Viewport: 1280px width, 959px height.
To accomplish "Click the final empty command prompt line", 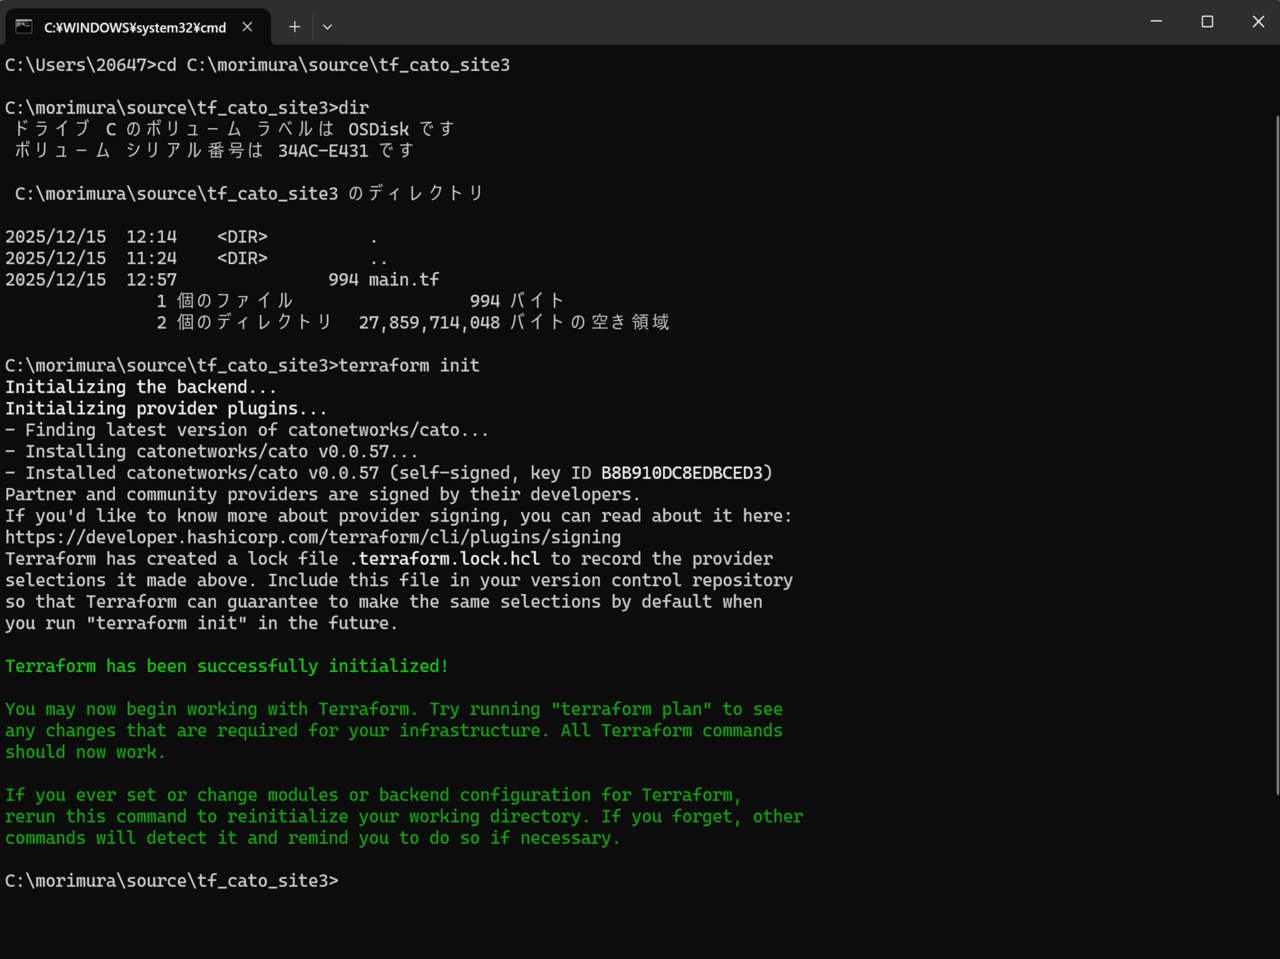I will tap(600, 881).
